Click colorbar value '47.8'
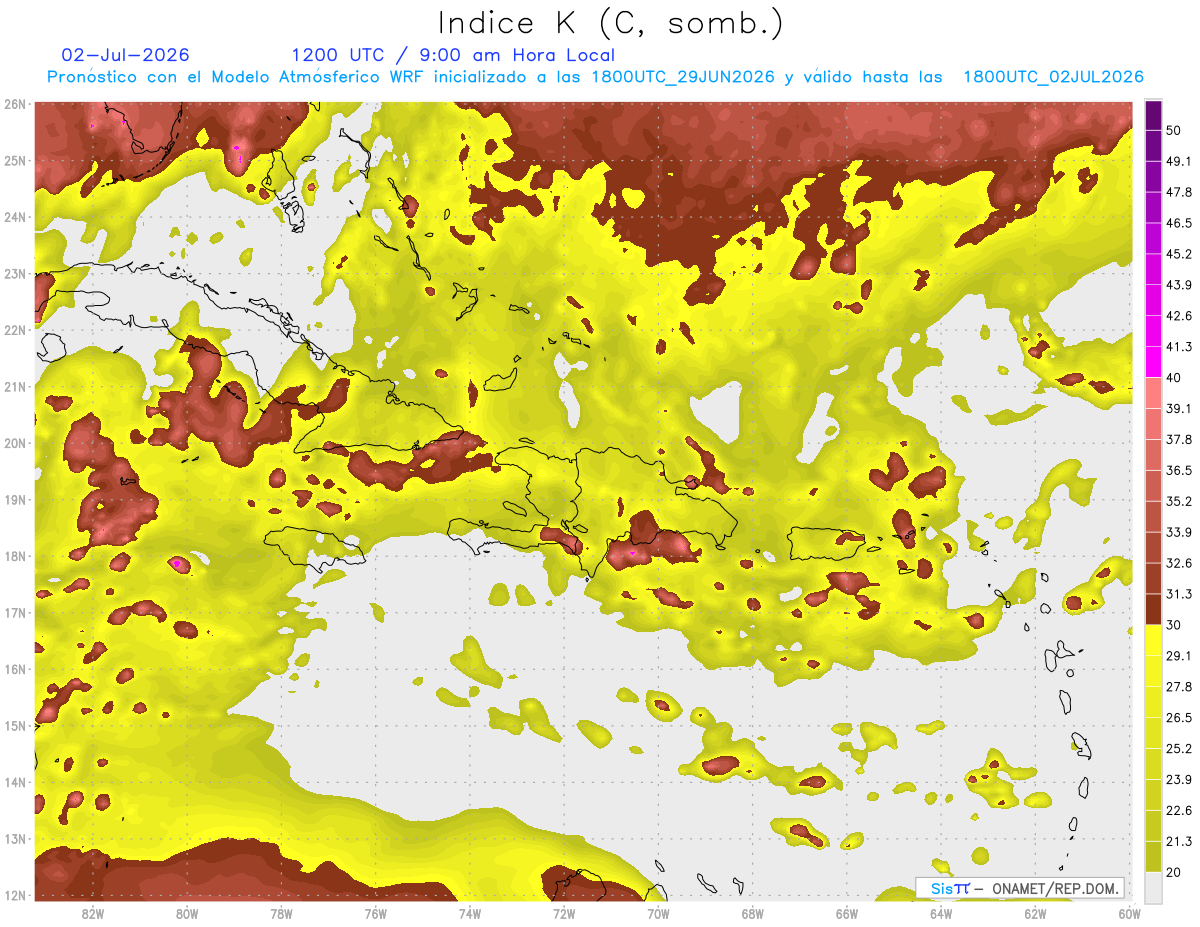 (1178, 191)
